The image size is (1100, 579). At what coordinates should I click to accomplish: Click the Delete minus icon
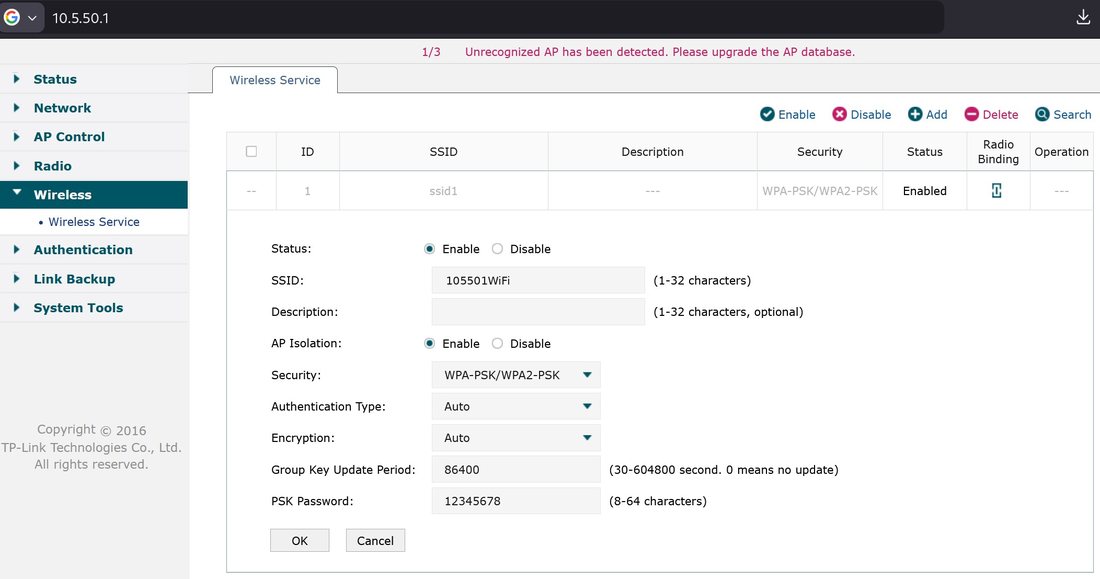coord(972,114)
